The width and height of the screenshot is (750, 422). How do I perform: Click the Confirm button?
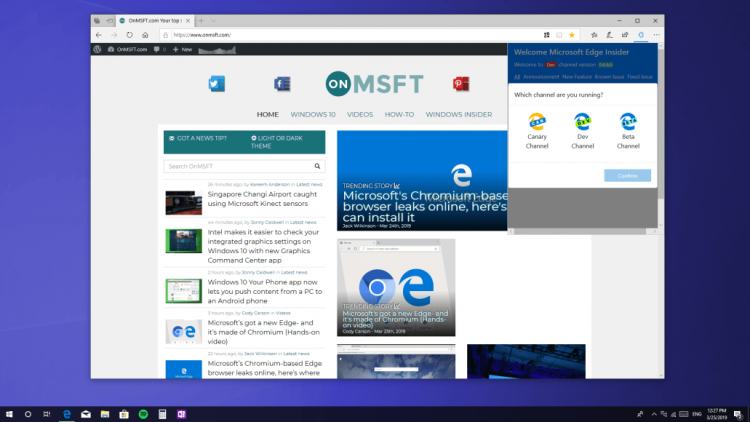point(627,176)
